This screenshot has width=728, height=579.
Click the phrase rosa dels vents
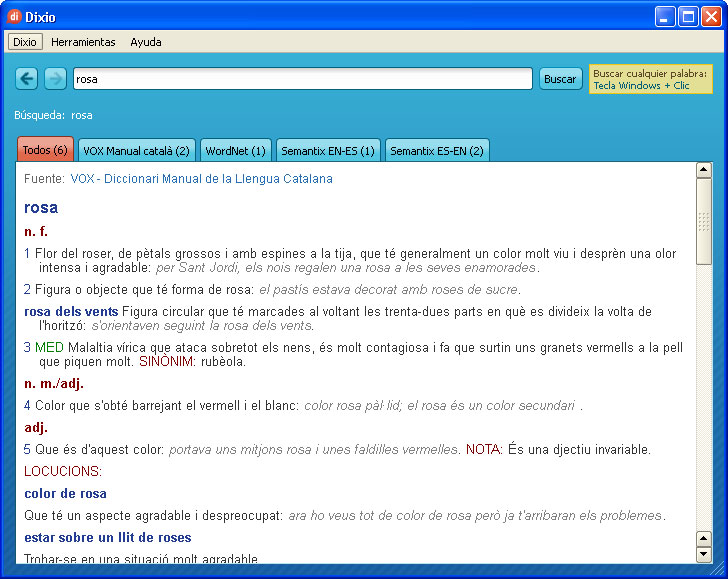coord(71,311)
